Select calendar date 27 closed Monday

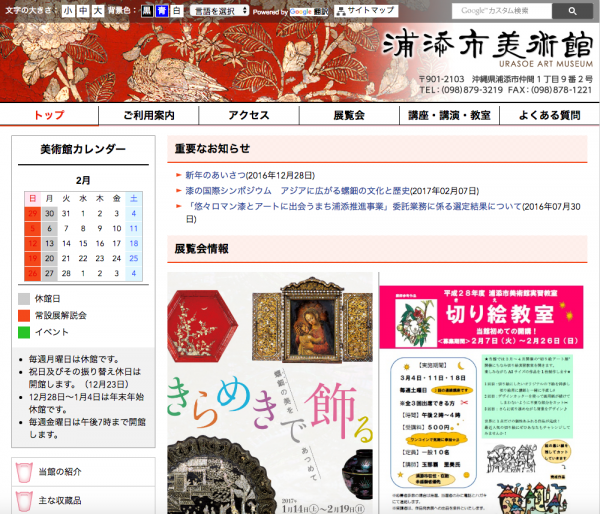pyautogui.click(x=49, y=273)
